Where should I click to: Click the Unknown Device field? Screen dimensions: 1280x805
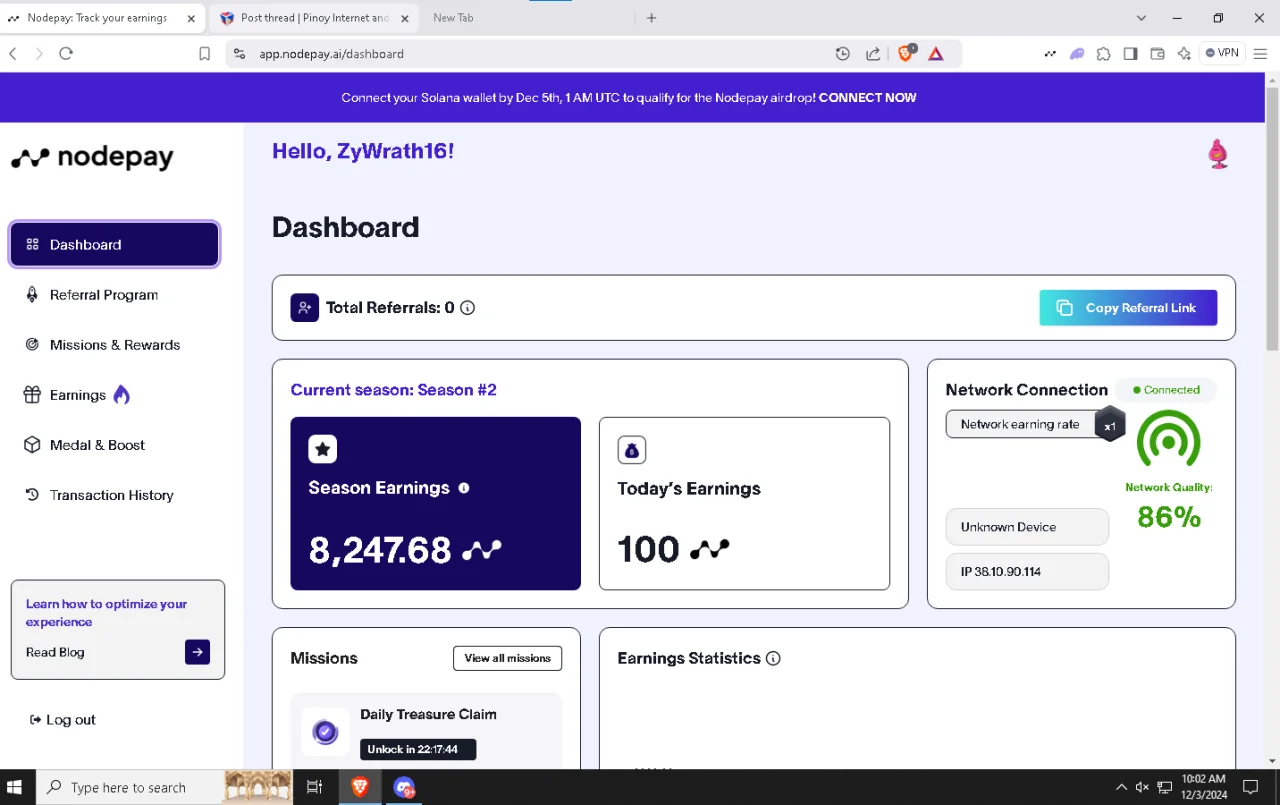pos(1027,527)
